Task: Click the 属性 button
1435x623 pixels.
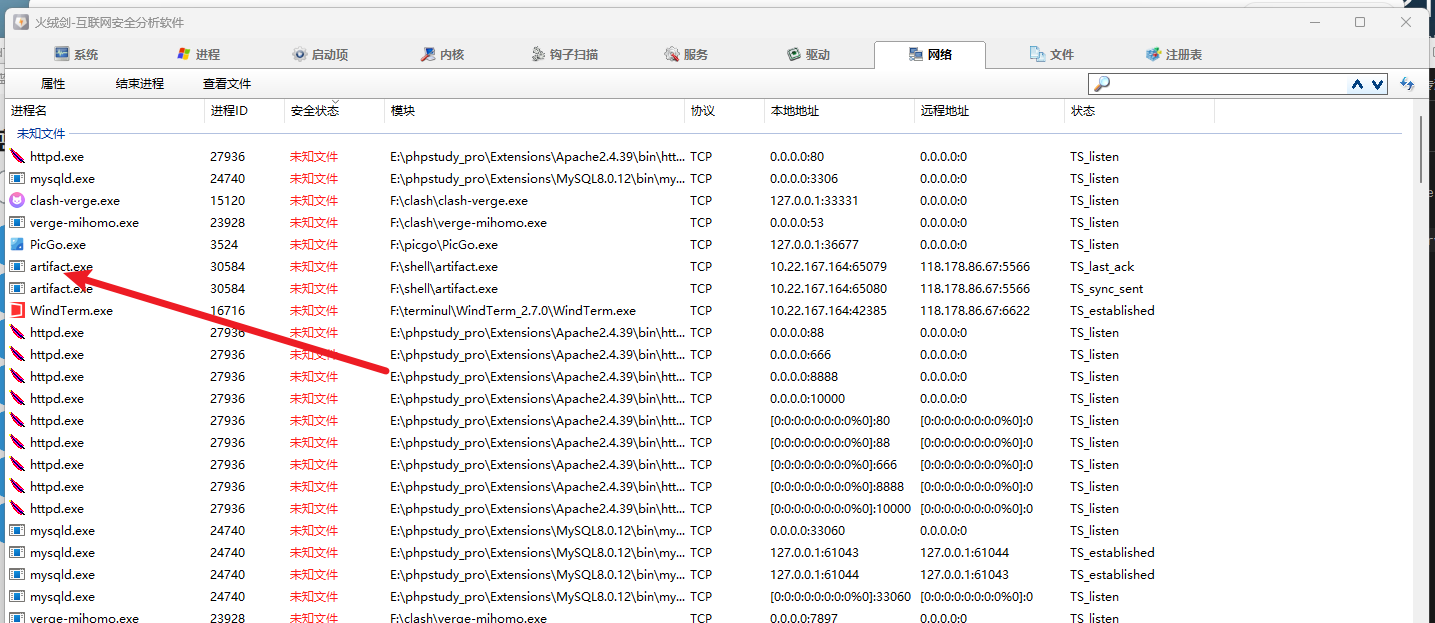Action: 53,84
